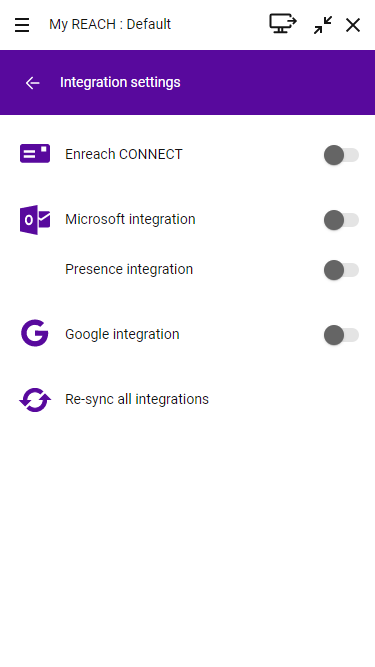375x667 pixels.
Task: Click the back arrow in Integration settings
Action: pos(32,83)
